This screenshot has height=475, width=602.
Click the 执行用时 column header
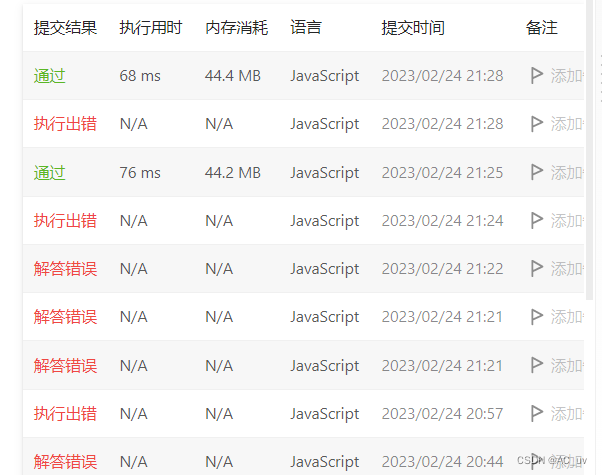pyautogui.click(x=151, y=28)
